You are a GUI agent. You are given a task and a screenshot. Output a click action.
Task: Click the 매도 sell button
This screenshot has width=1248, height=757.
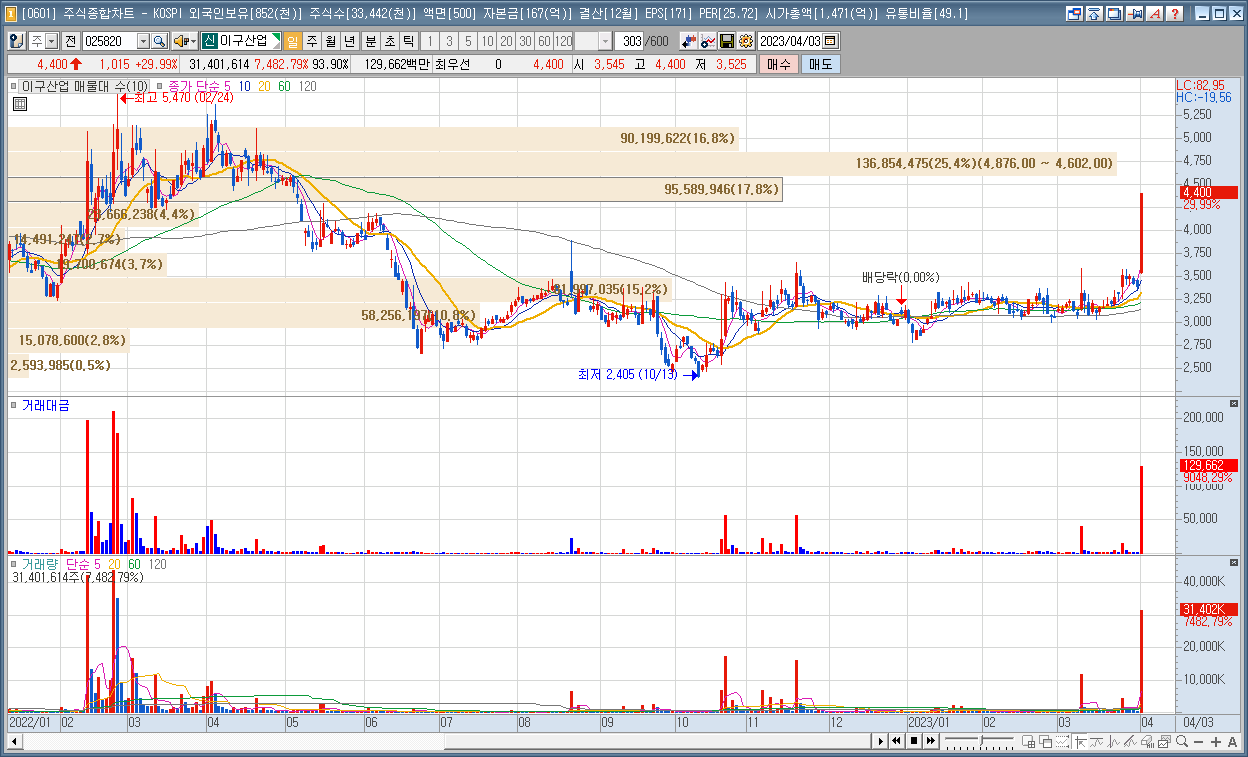point(820,64)
